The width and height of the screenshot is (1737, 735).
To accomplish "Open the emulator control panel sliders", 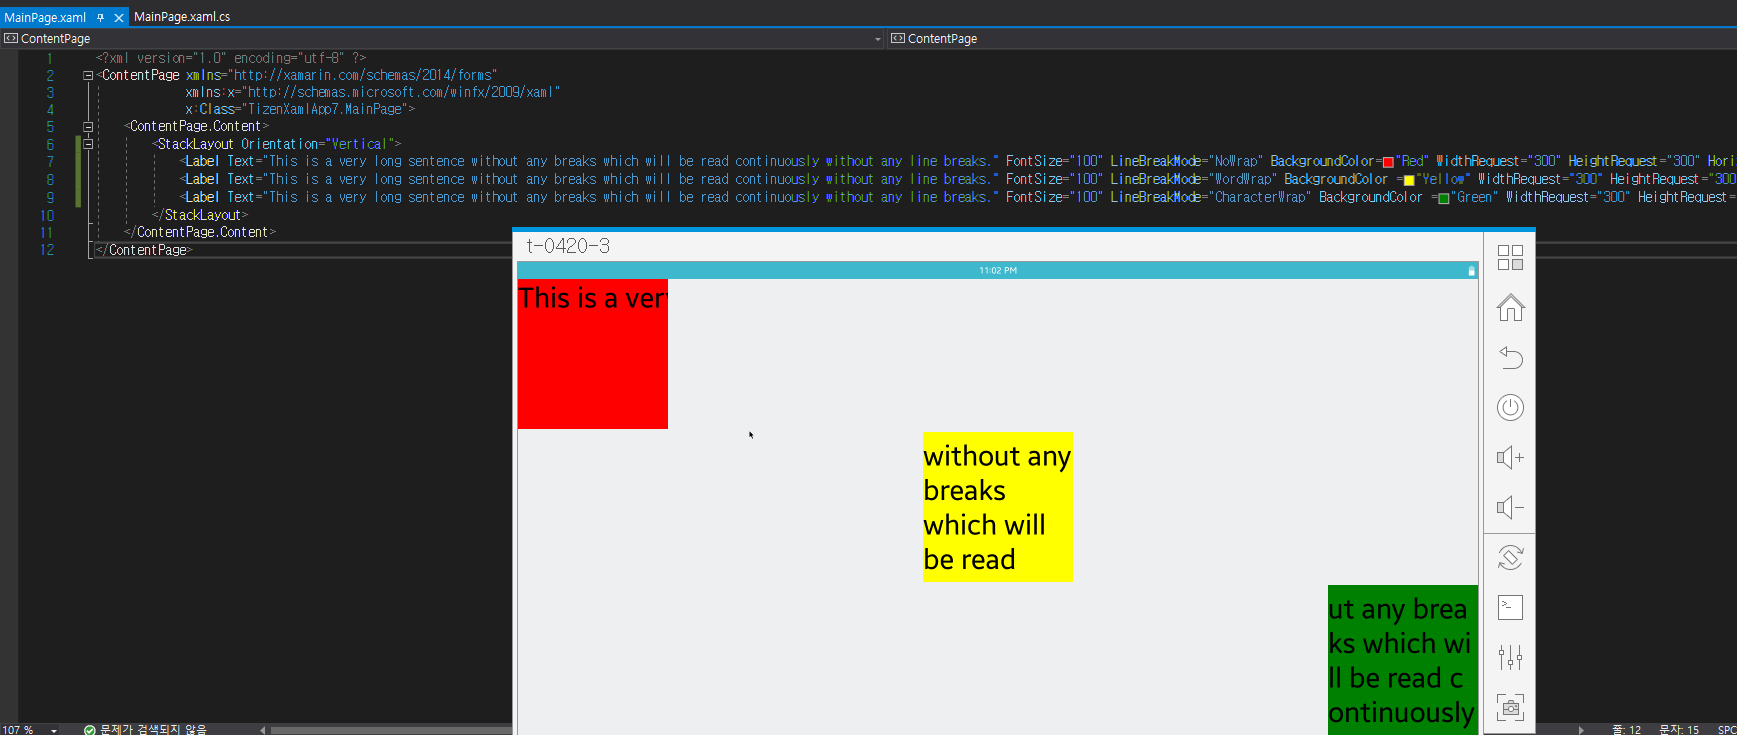I will 1510,657.
